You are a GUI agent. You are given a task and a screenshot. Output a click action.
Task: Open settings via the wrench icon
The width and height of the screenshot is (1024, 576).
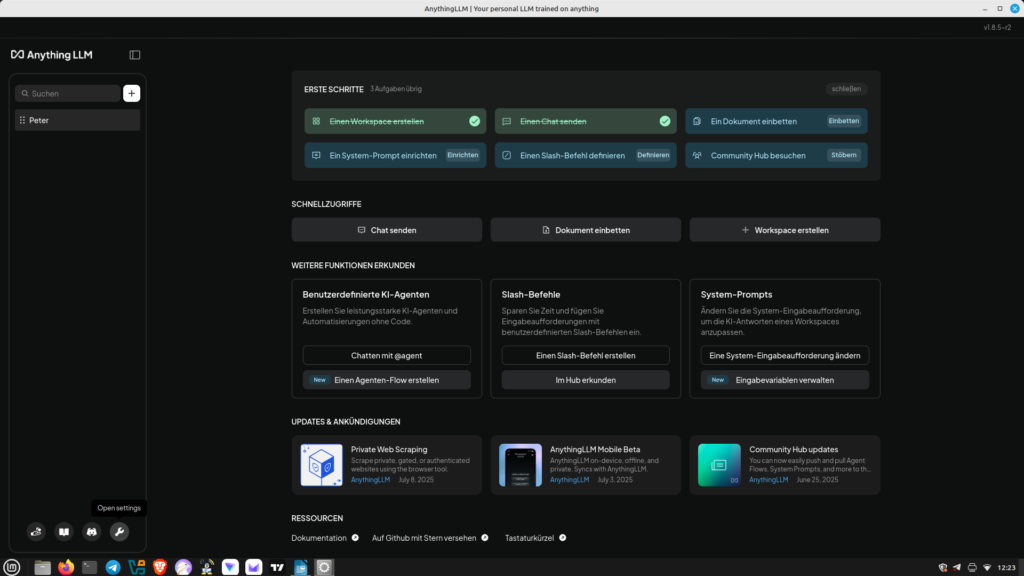(119, 532)
